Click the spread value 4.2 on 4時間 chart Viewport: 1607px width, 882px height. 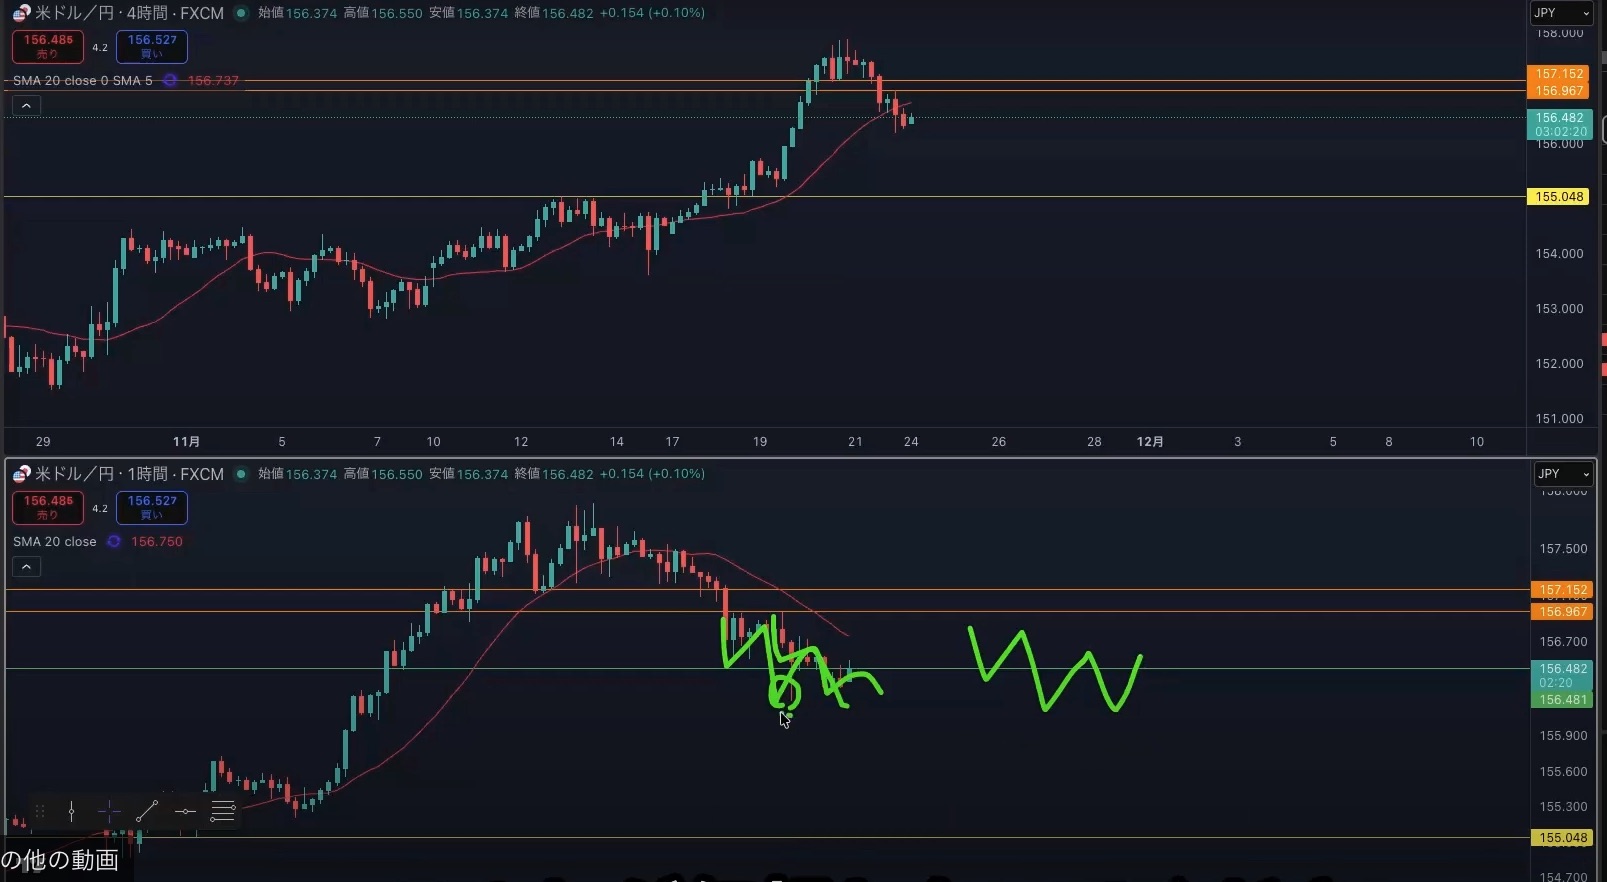[100, 47]
